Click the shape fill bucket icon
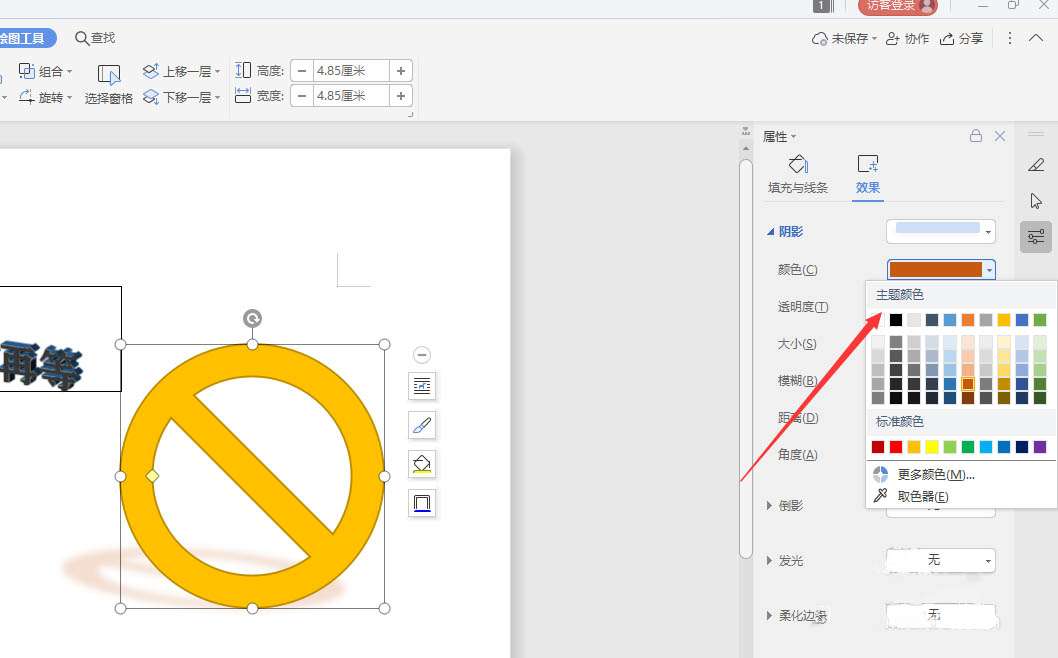 coord(422,464)
